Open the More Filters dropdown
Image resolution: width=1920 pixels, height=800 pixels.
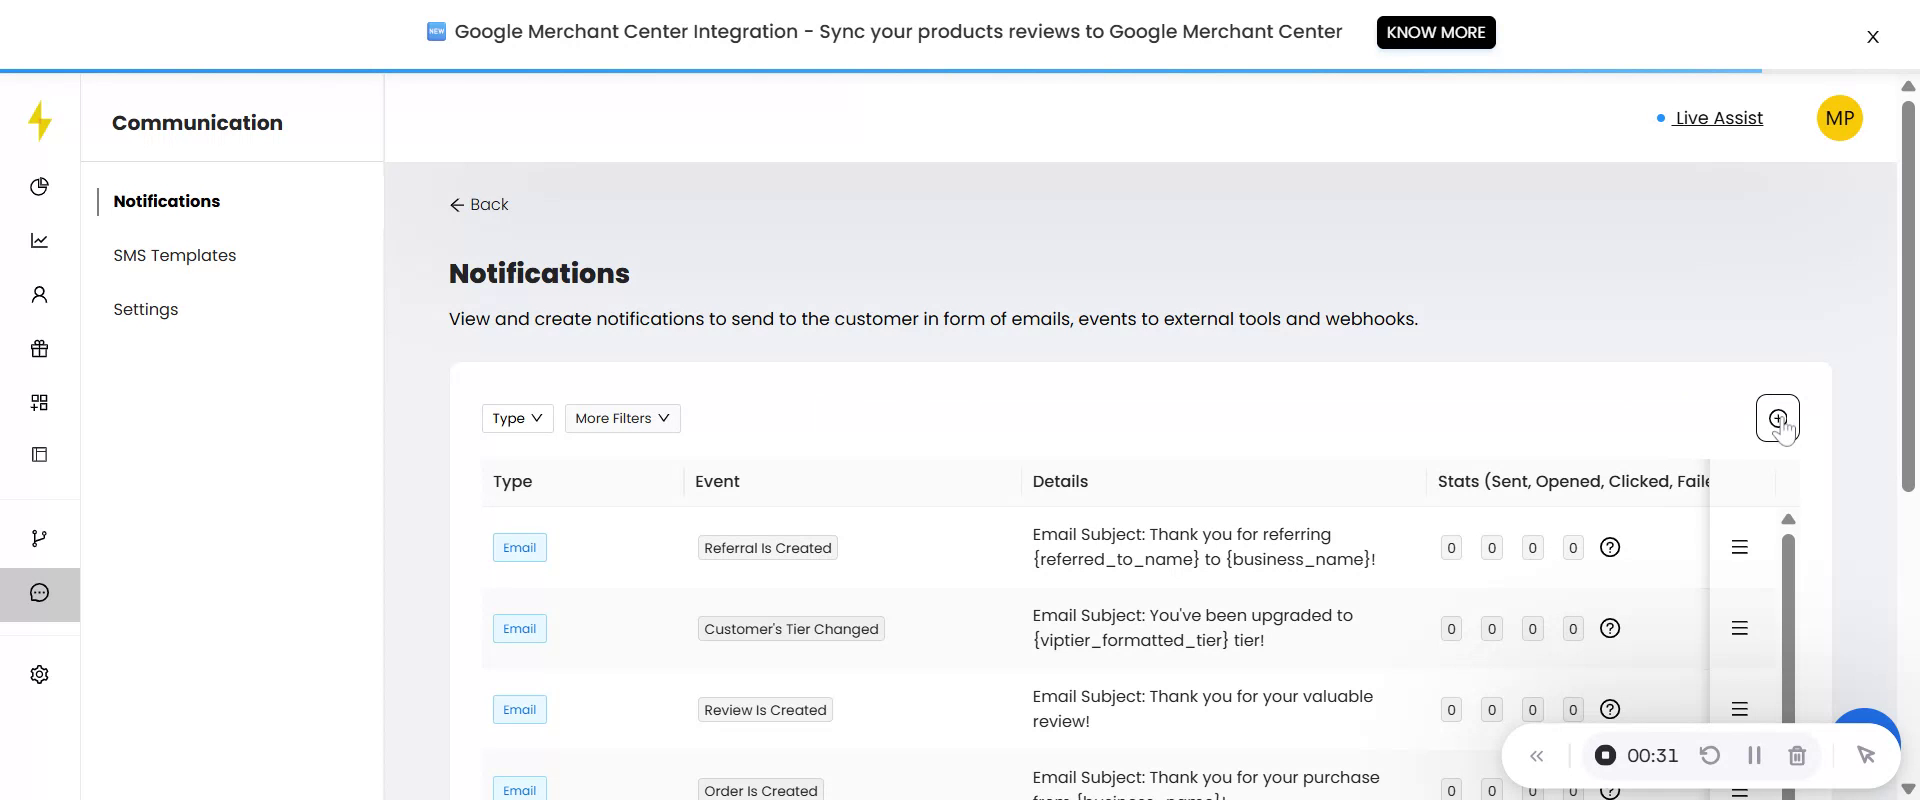[x=623, y=419]
